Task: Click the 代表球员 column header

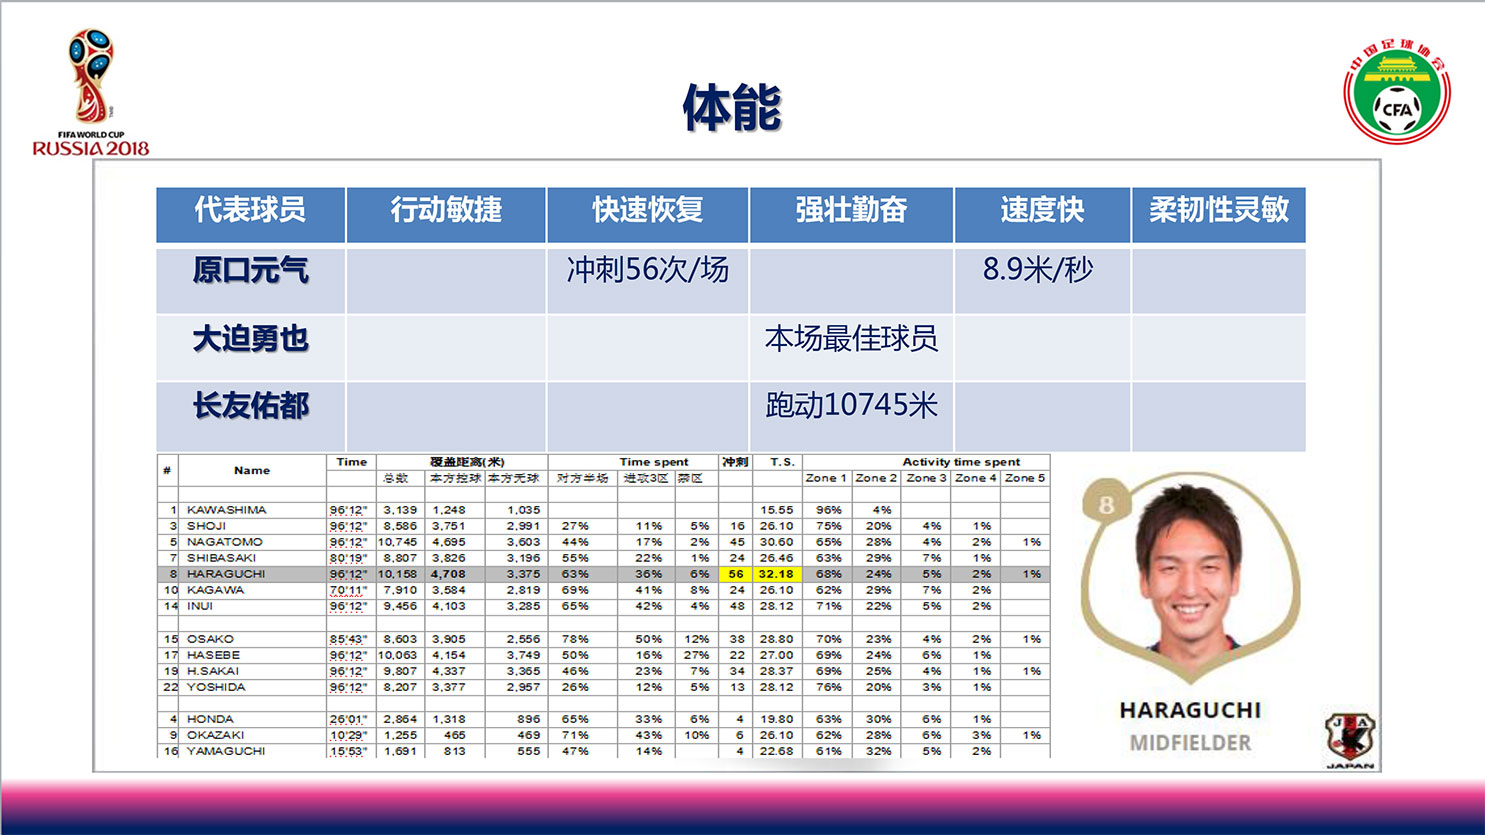Action: (250, 211)
